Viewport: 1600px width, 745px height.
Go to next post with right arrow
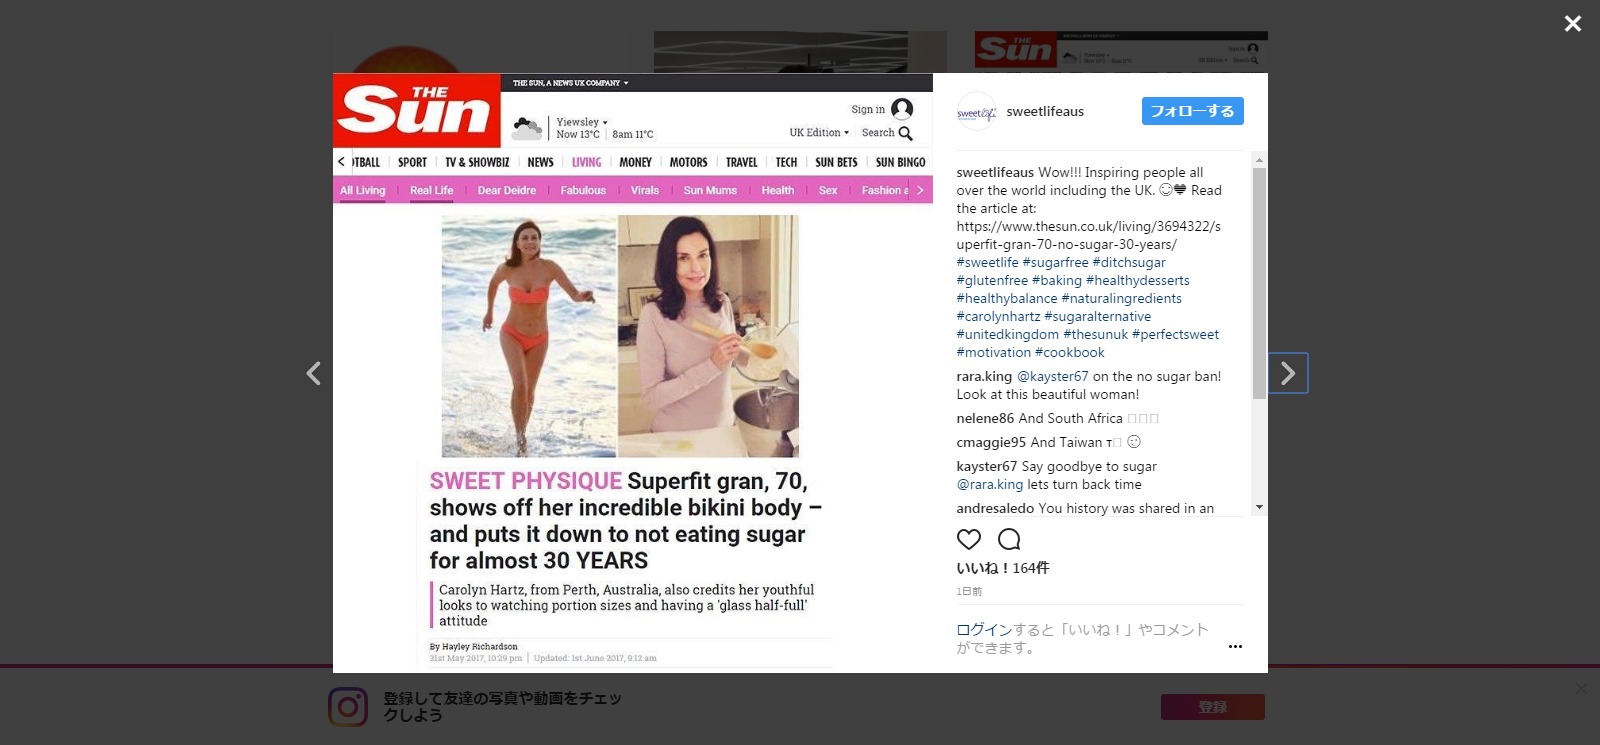click(1288, 373)
